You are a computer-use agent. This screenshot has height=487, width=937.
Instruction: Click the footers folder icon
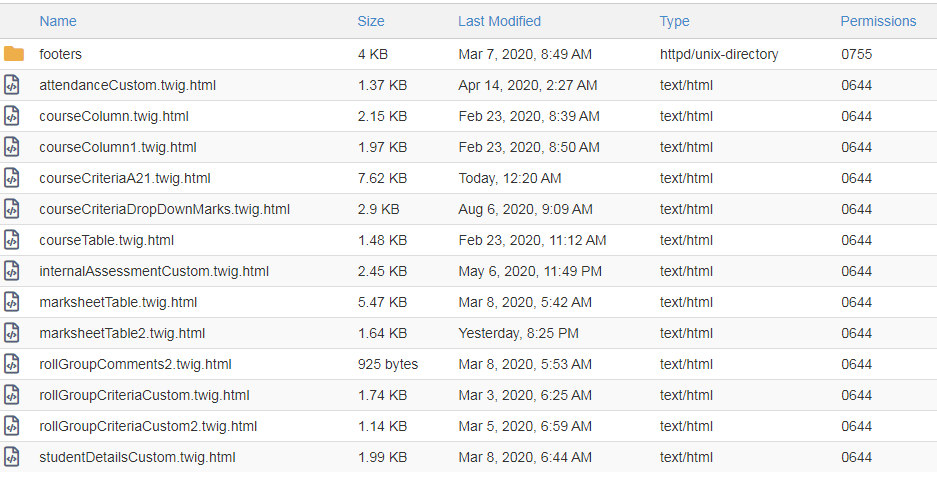pyautogui.click(x=14, y=54)
